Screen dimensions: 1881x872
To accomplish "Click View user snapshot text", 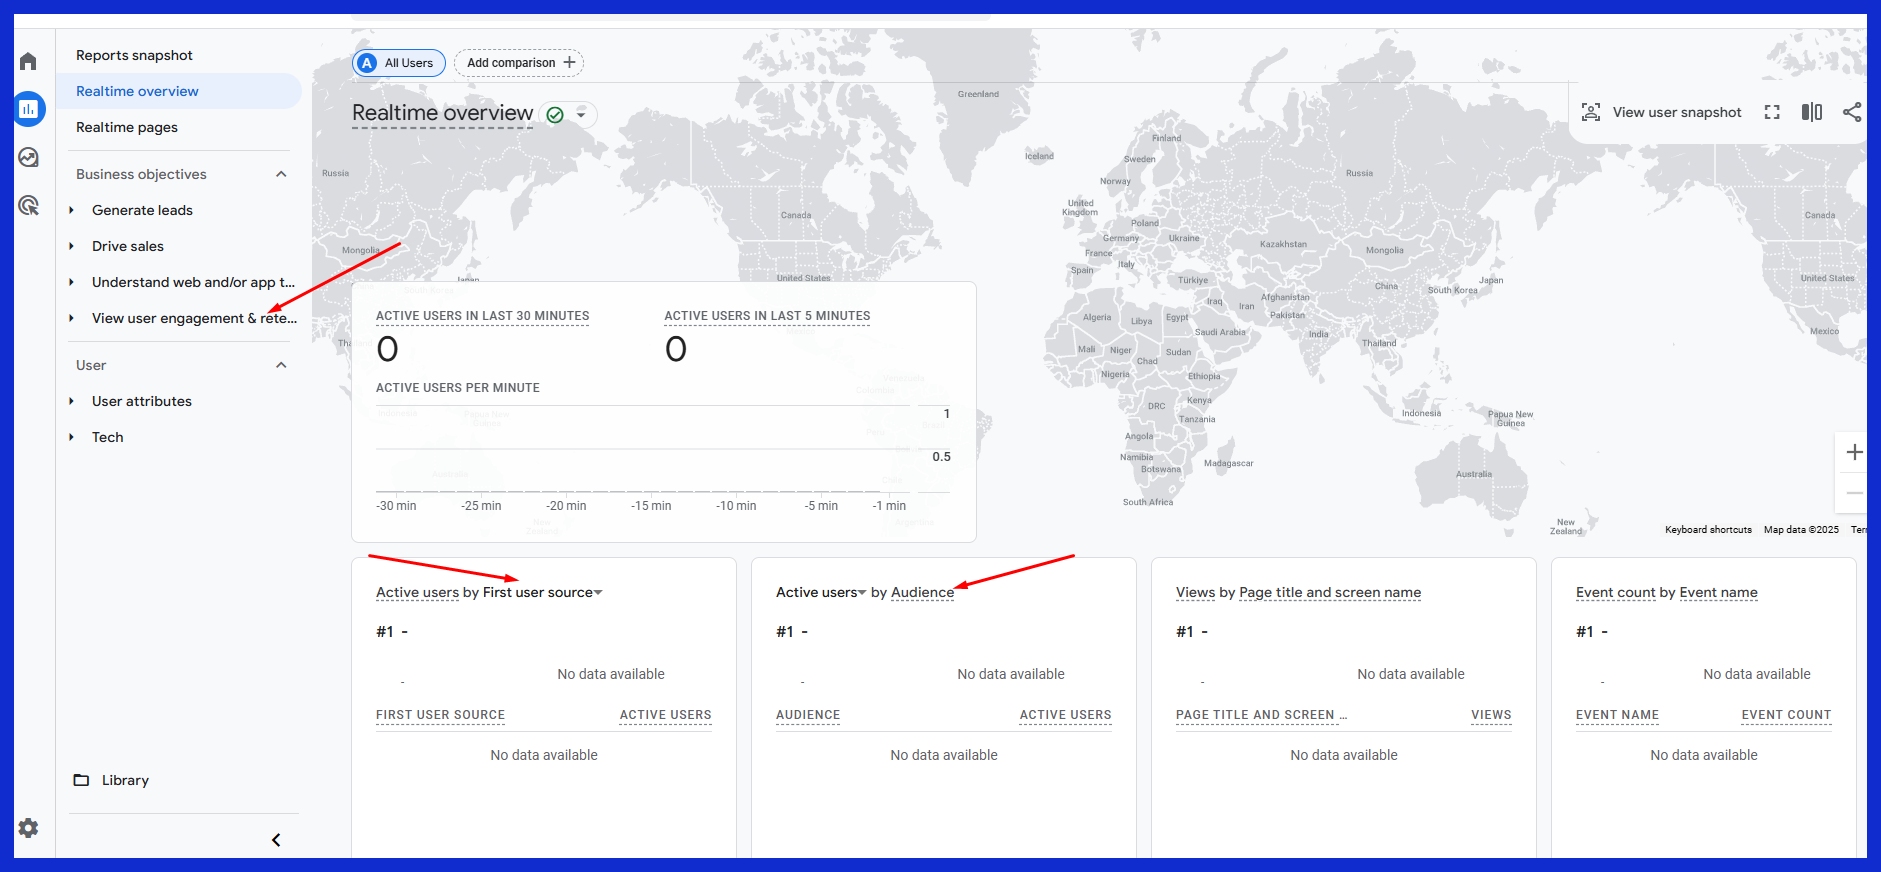I will (1677, 112).
